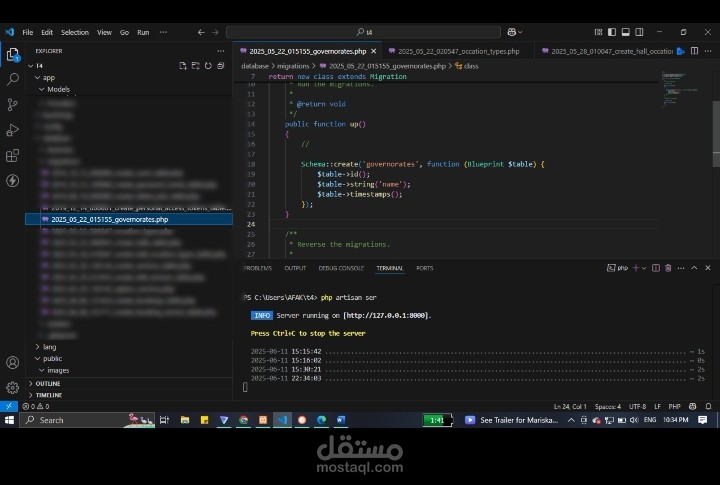Click Spaces: 4 indentation setting
Viewport: 720px width, 485px height.
click(x=608, y=406)
